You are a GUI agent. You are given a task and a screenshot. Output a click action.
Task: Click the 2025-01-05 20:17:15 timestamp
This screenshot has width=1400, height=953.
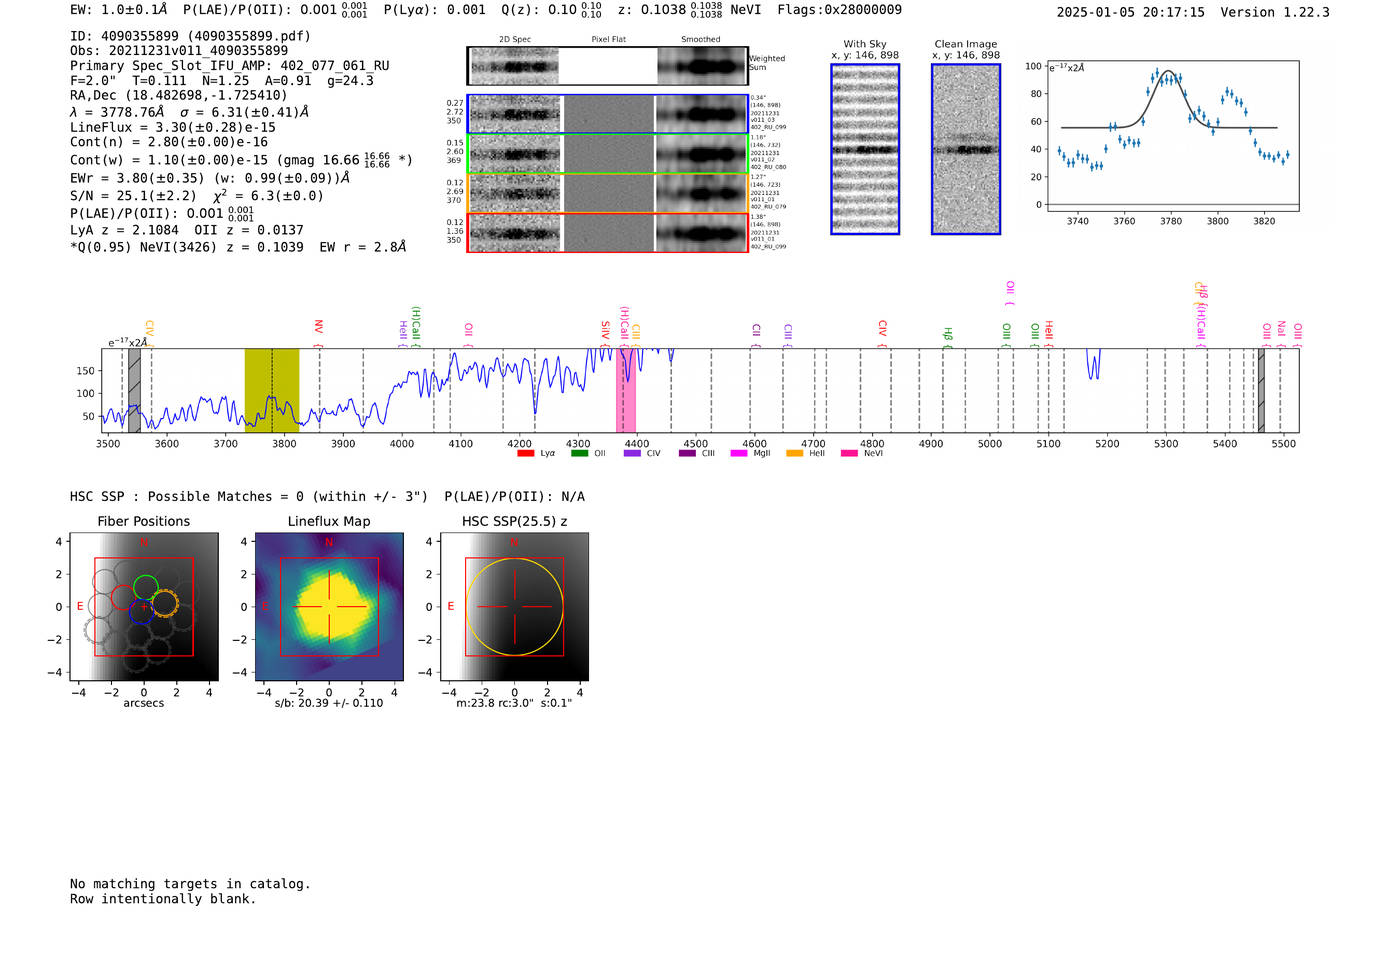[1131, 13]
